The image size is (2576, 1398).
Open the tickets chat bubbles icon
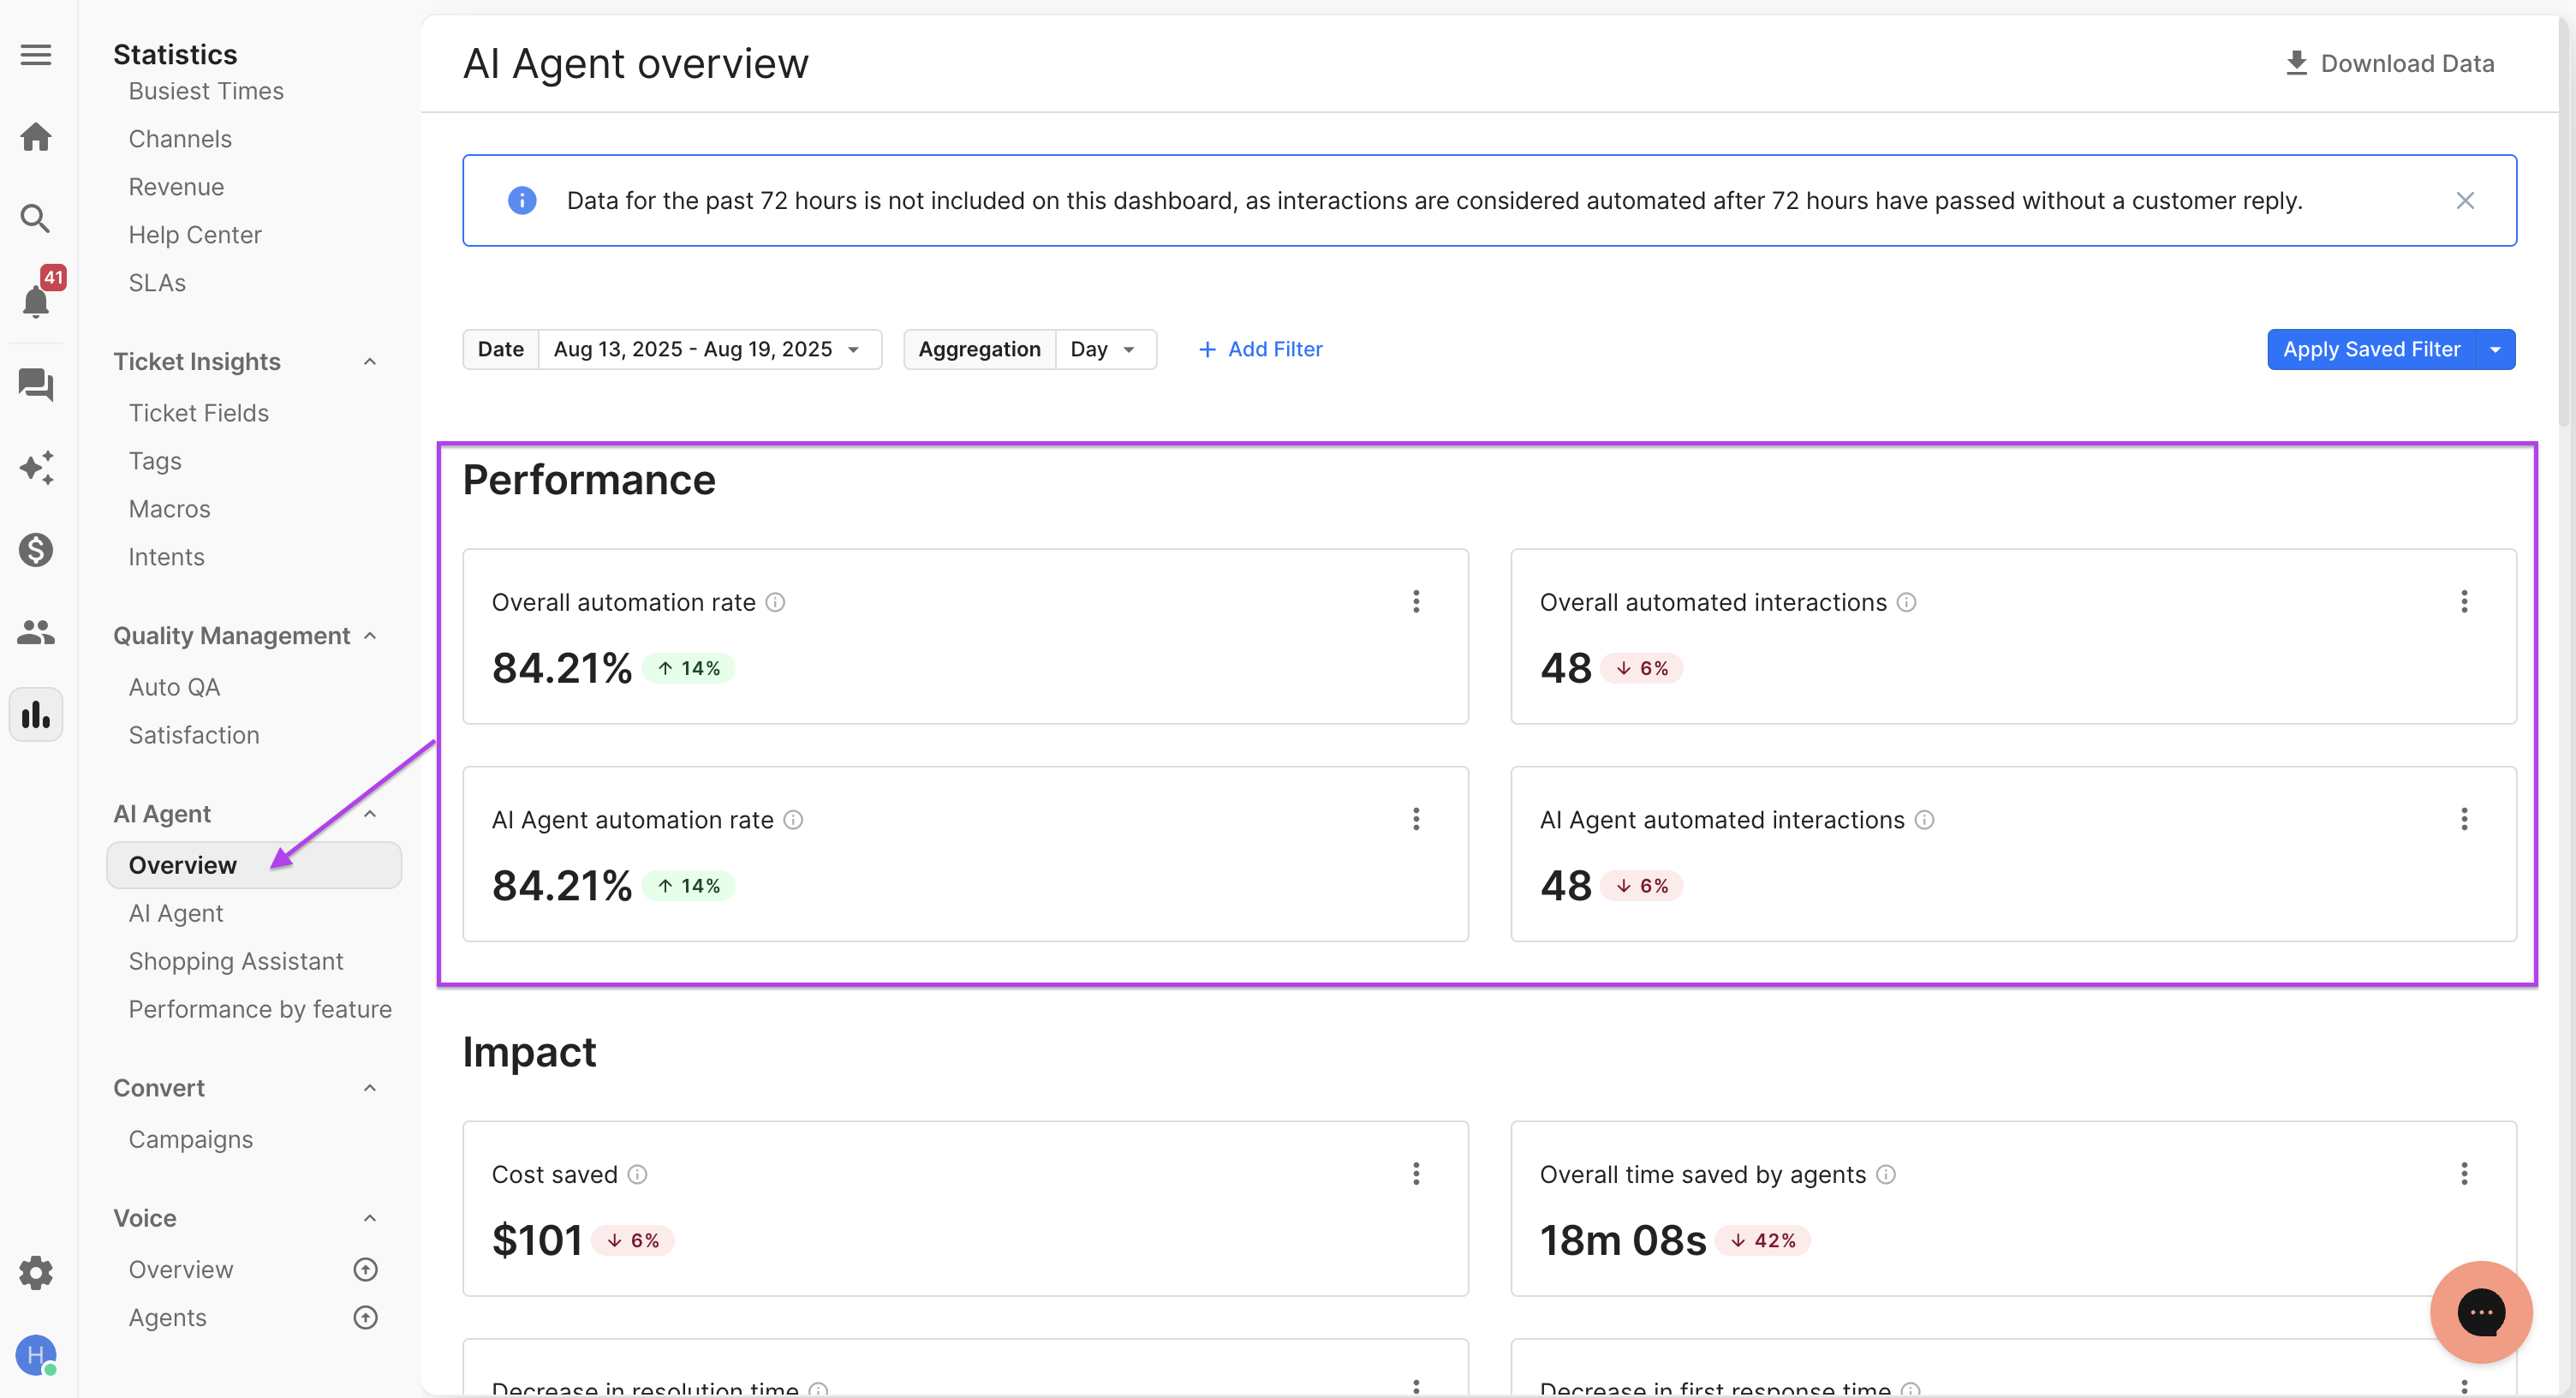click(36, 385)
